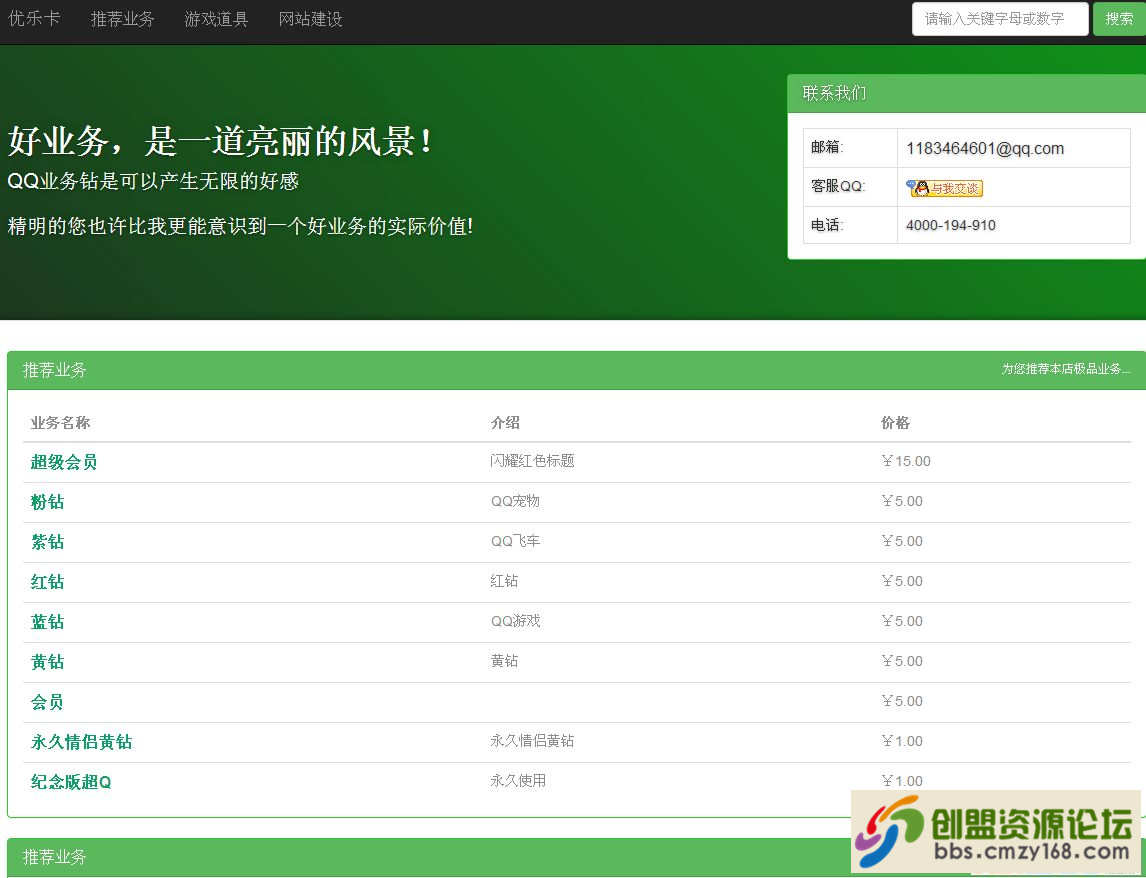Select the QQ游戏 description text
This screenshot has width=1146, height=878.
[515, 621]
